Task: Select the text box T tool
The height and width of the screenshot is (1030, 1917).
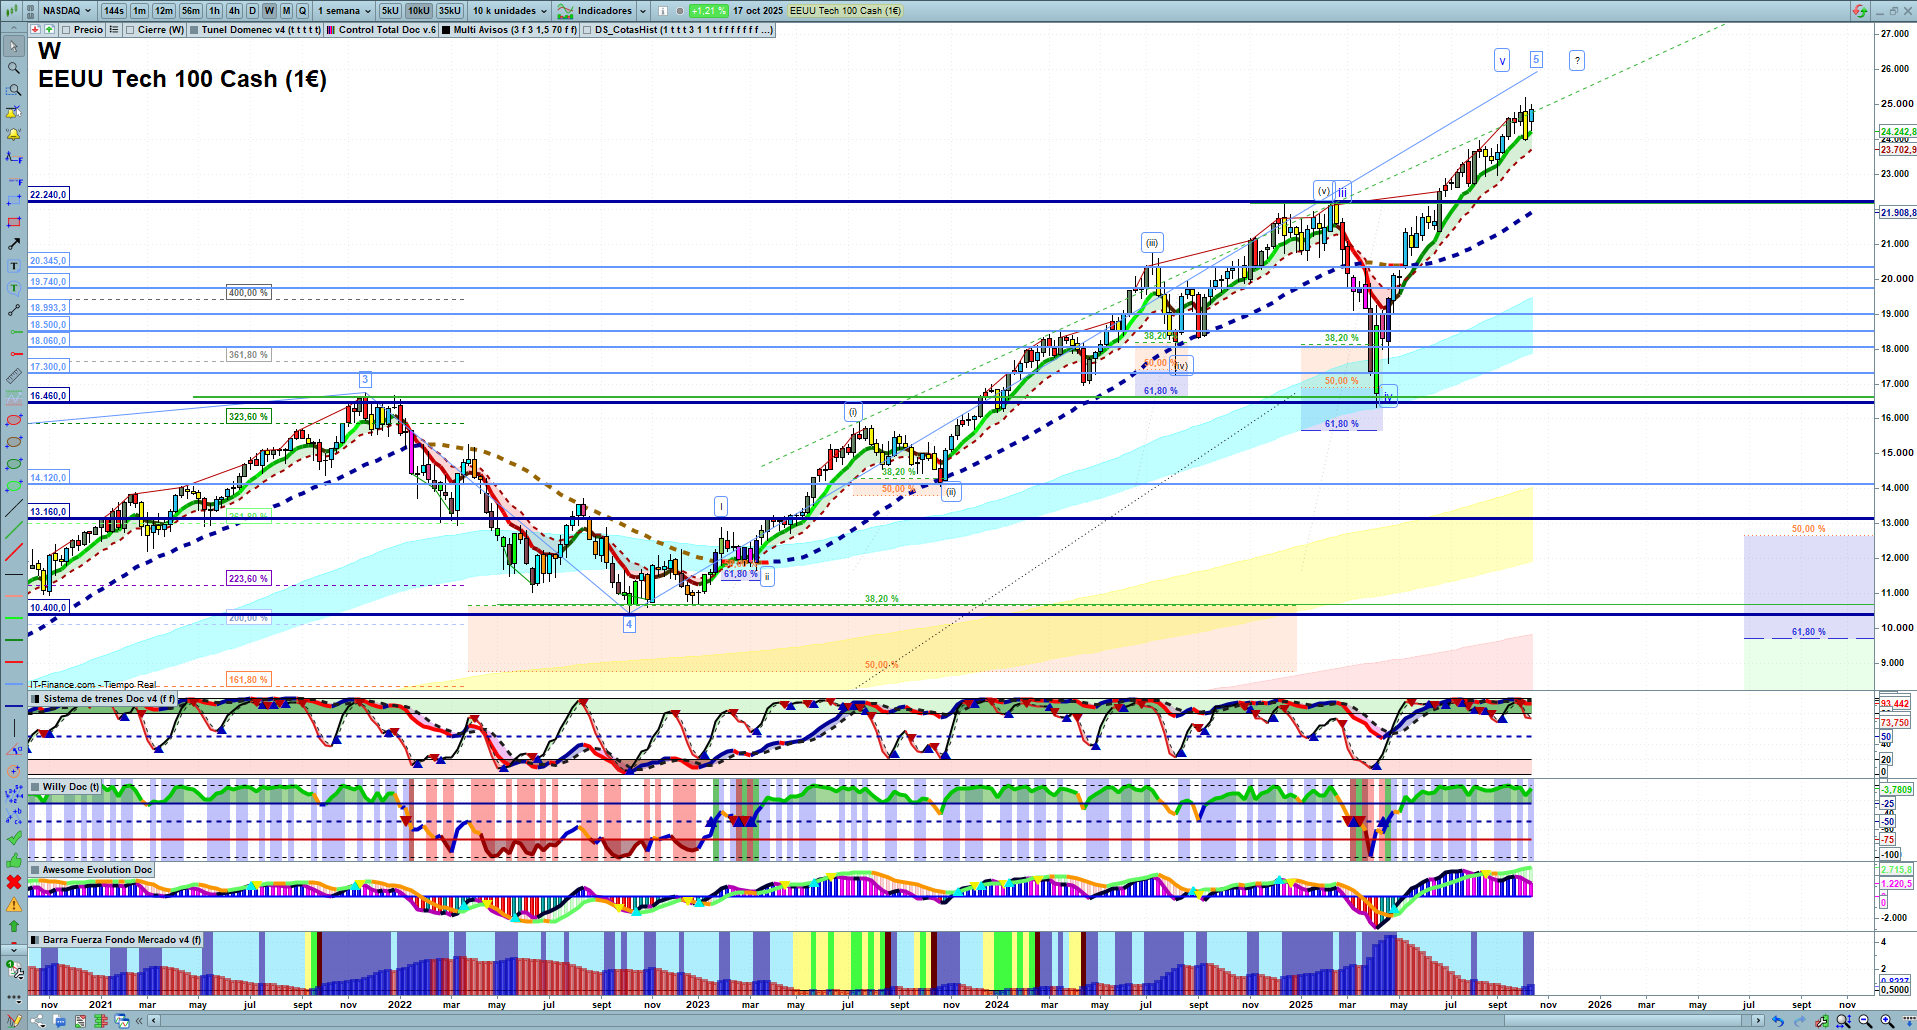Action: [14, 266]
